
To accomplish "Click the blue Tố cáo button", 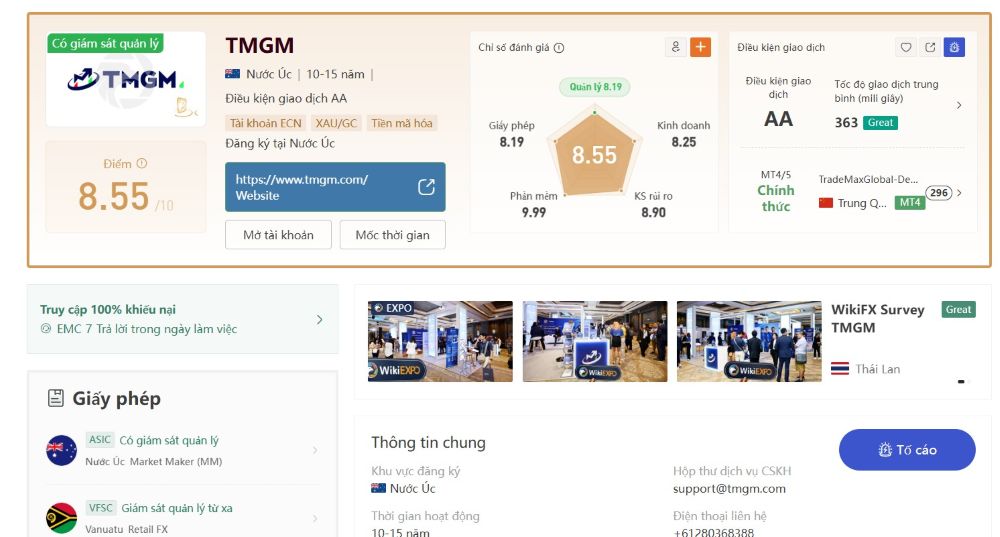I will tap(907, 450).
